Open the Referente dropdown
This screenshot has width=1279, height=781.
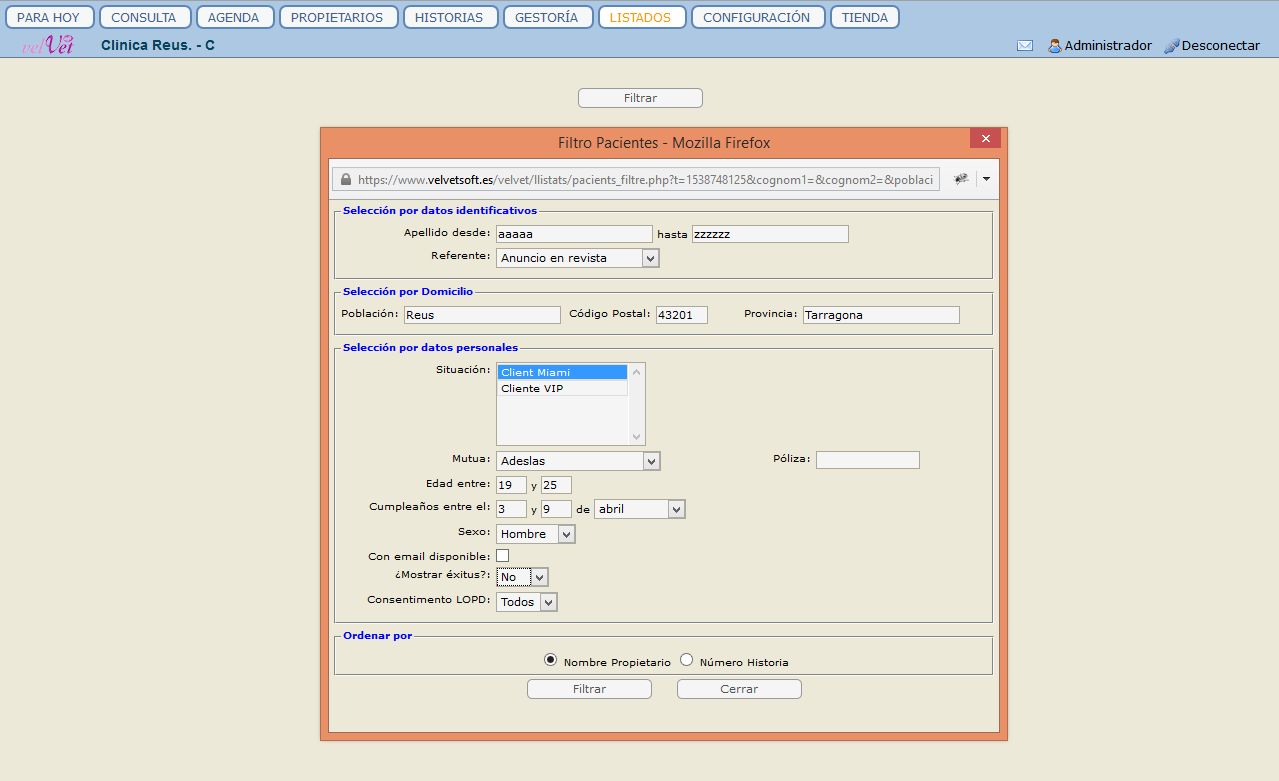578,258
